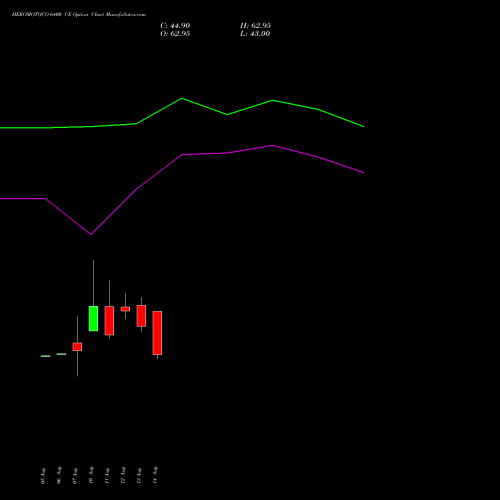Image resolution: width=500 pixels, height=500 pixels.
Task: Click the 10 Aug date label
Action: click(91, 475)
